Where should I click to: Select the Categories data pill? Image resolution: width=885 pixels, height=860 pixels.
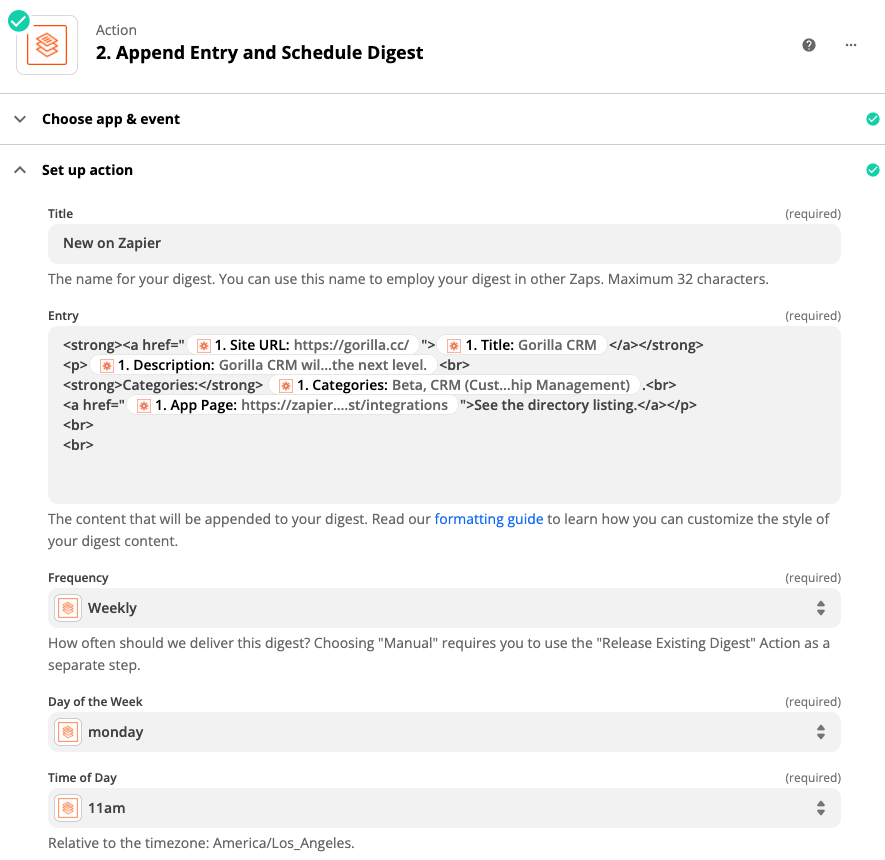coord(454,385)
